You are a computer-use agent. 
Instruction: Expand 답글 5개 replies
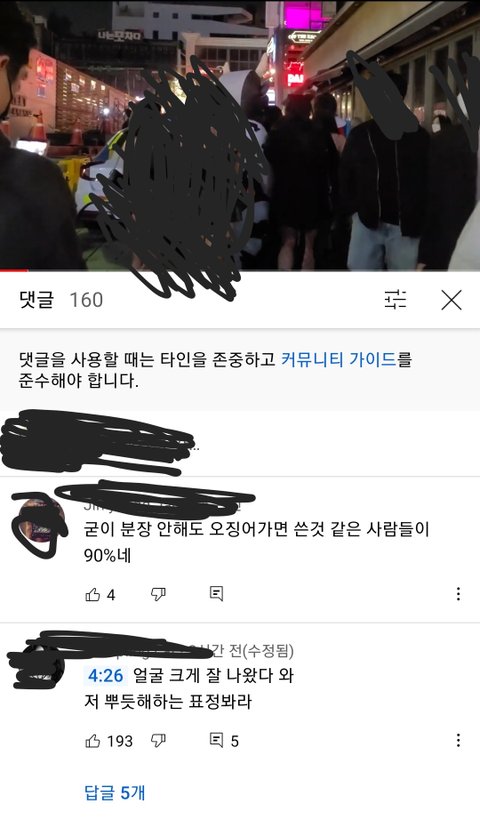coord(115,793)
